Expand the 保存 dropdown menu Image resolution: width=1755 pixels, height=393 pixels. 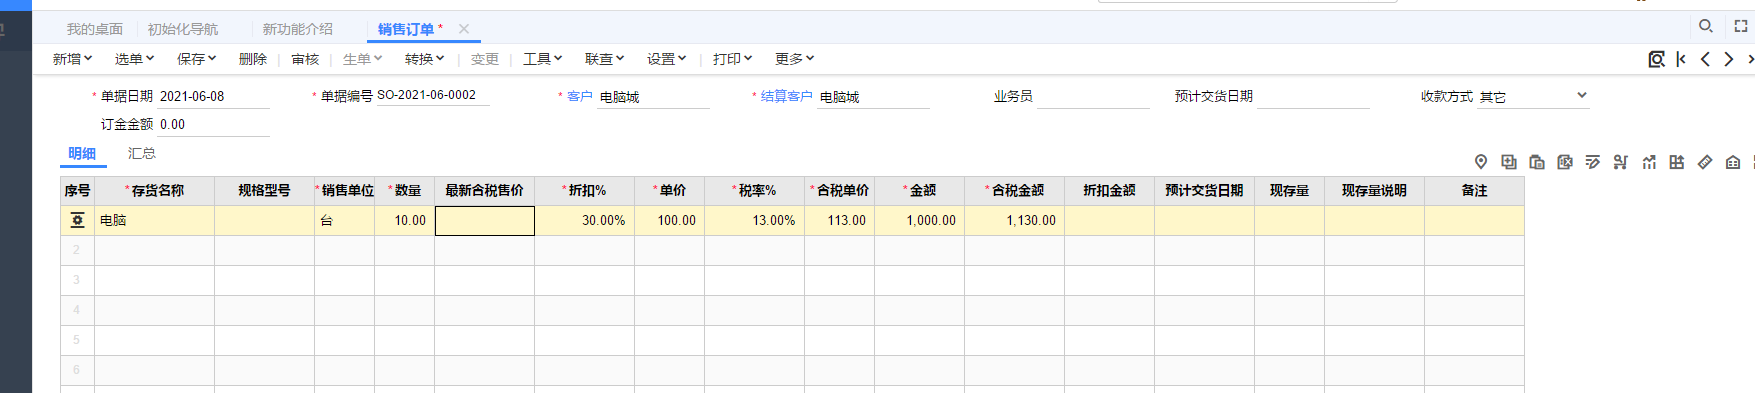coord(196,59)
